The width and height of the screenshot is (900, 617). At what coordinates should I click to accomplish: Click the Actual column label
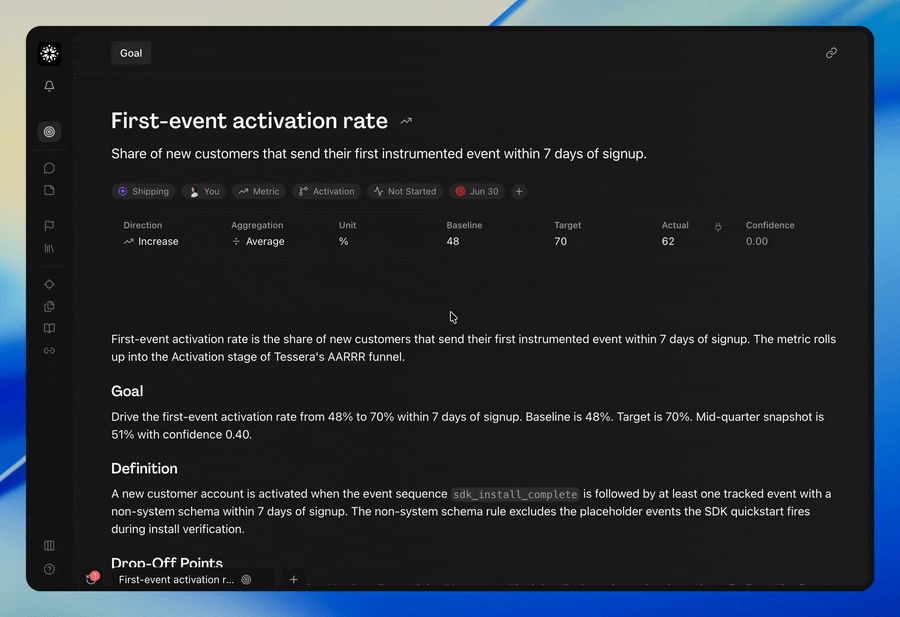tap(675, 226)
